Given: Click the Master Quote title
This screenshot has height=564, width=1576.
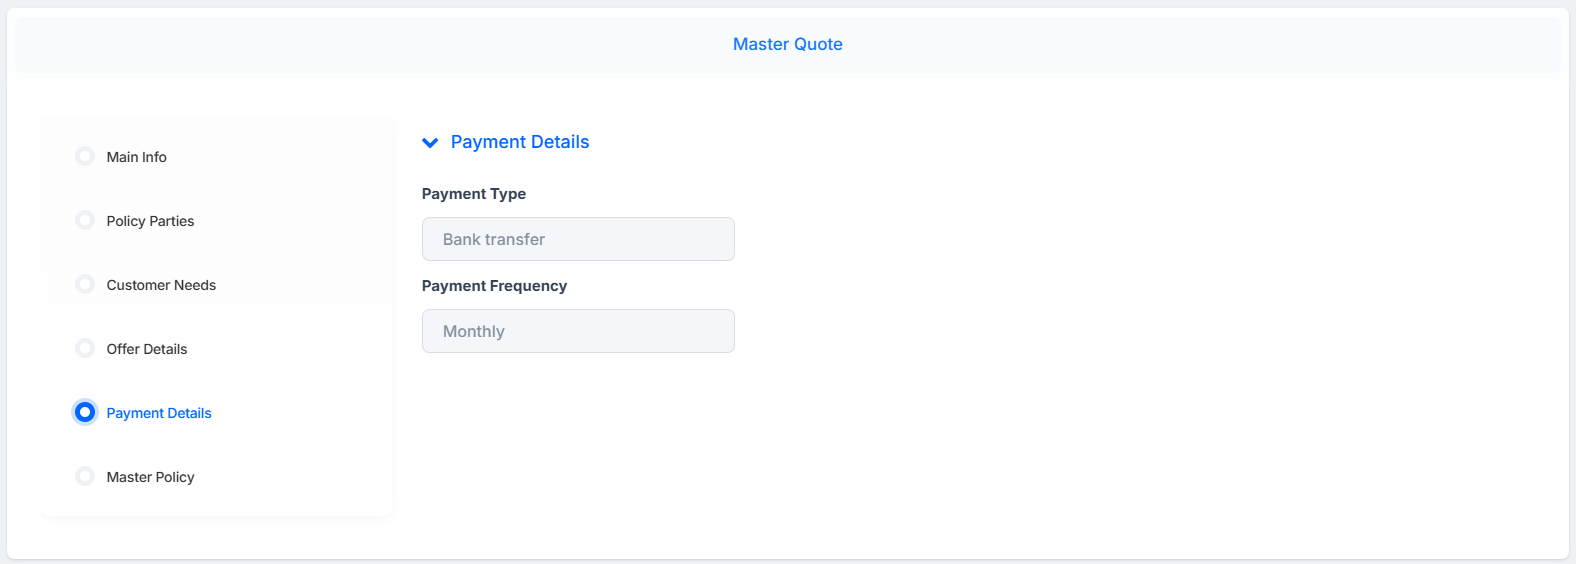Looking at the screenshot, I should 788,44.
